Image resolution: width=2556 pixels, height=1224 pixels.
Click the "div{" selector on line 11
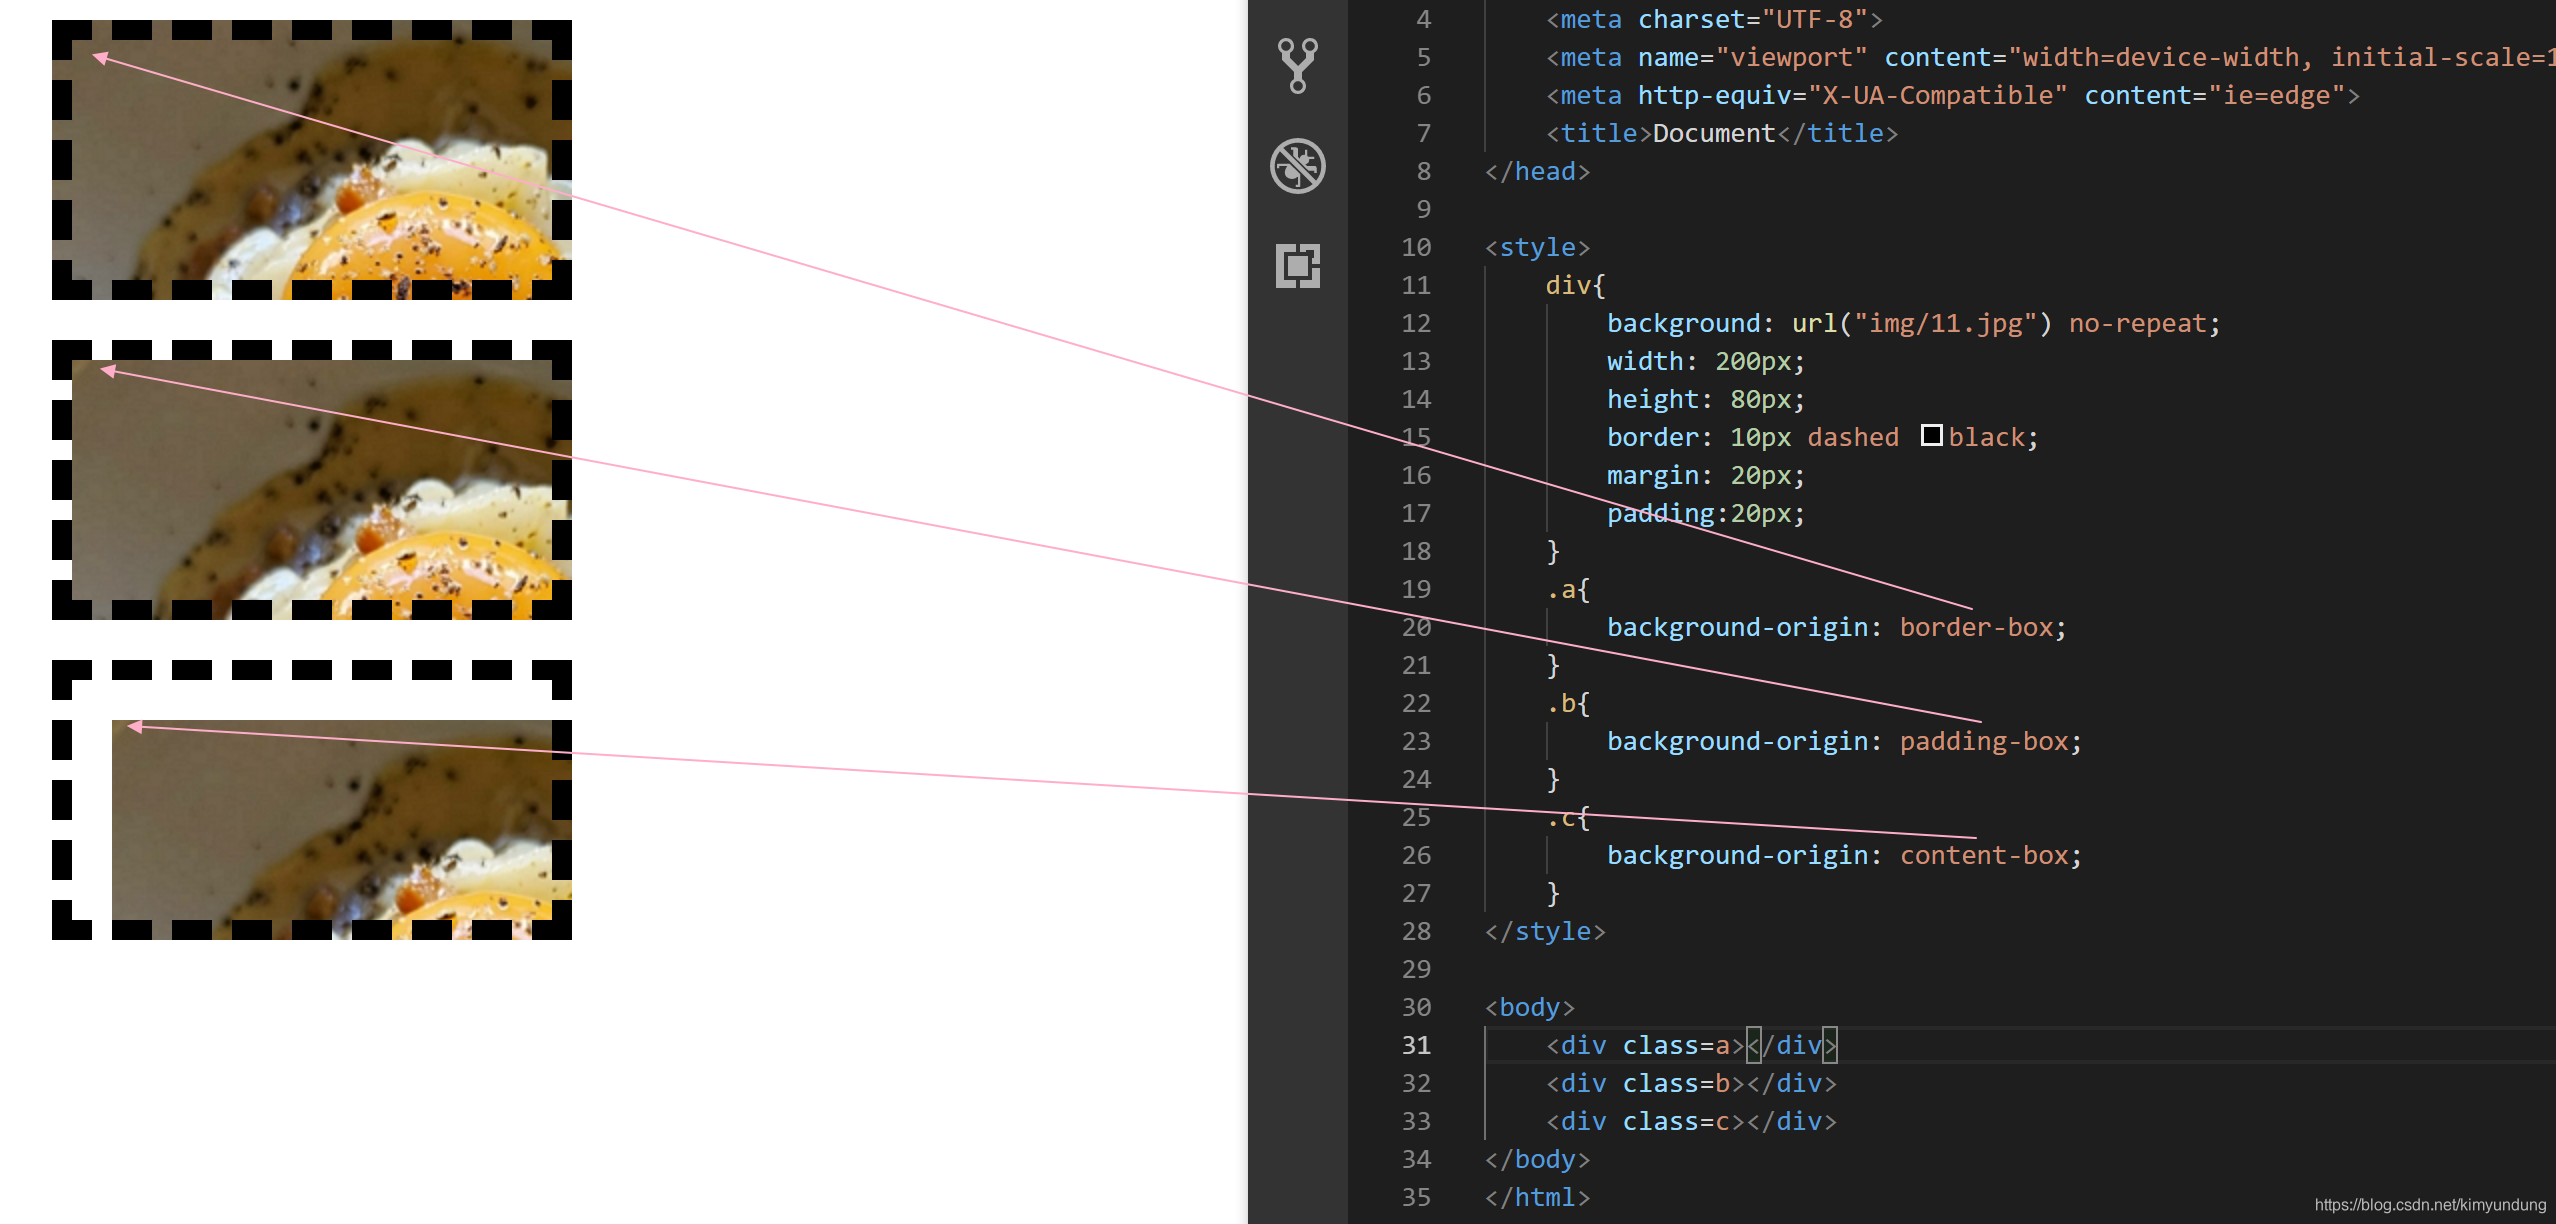click(1576, 285)
